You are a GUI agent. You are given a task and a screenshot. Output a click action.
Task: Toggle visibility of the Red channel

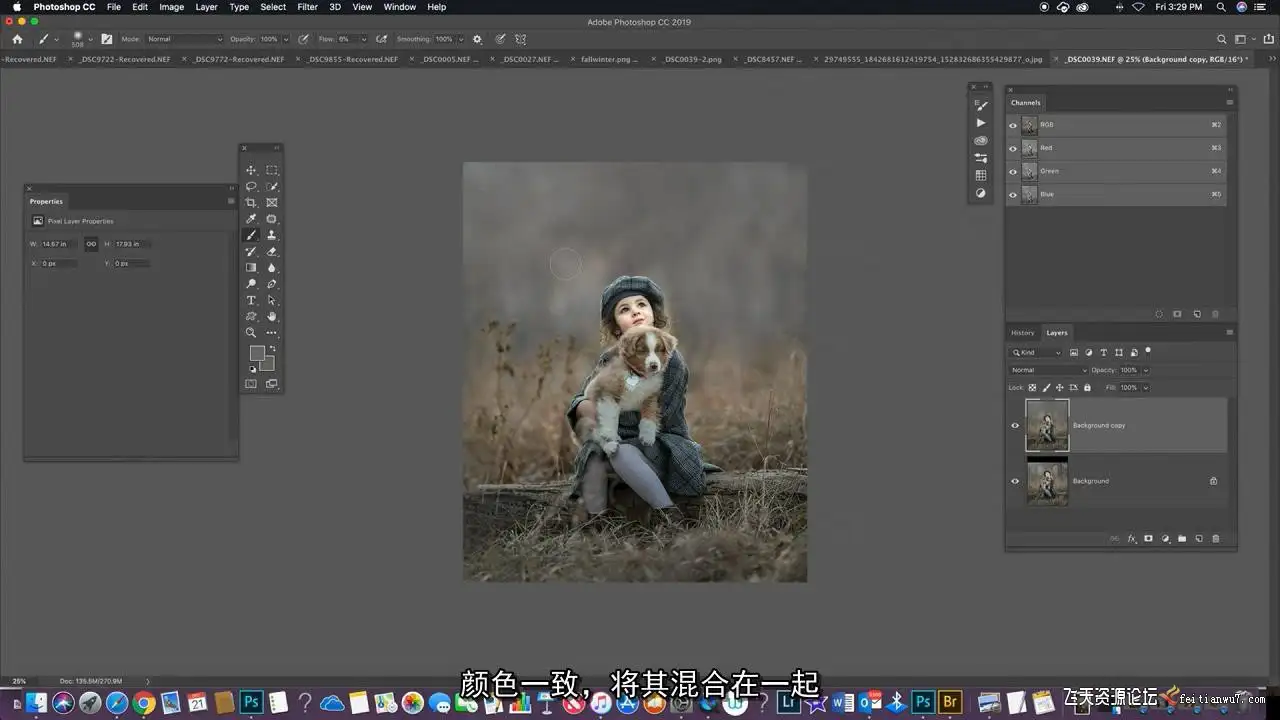[1013, 148]
